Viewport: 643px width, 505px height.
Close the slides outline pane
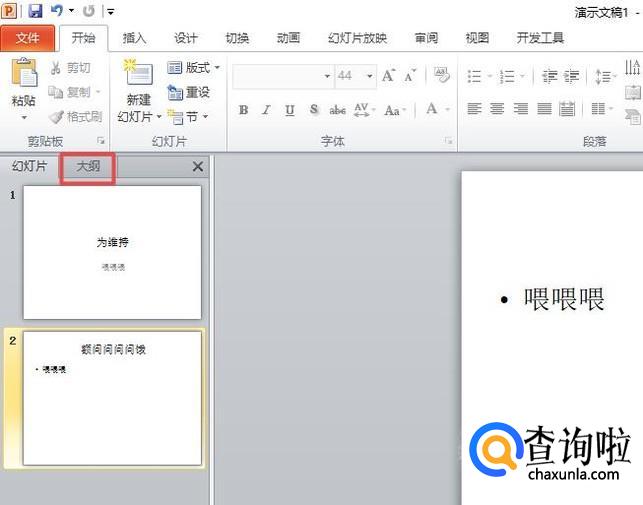coord(198,167)
